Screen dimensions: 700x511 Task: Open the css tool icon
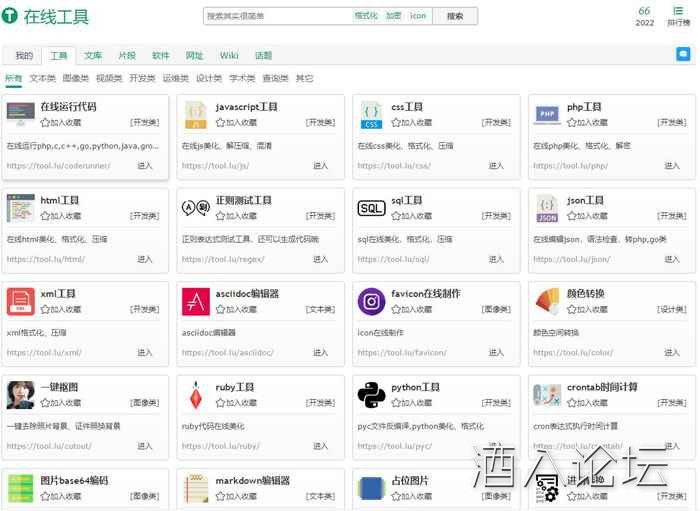[x=371, y=115]
